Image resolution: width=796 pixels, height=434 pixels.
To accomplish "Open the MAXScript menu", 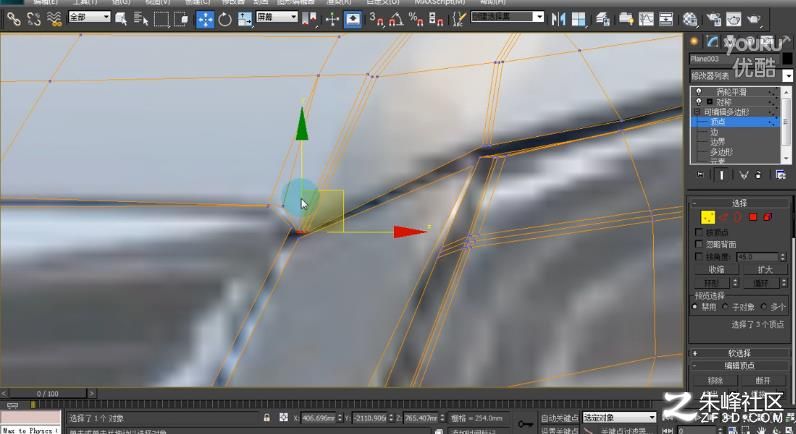I will tap(440, 2).
